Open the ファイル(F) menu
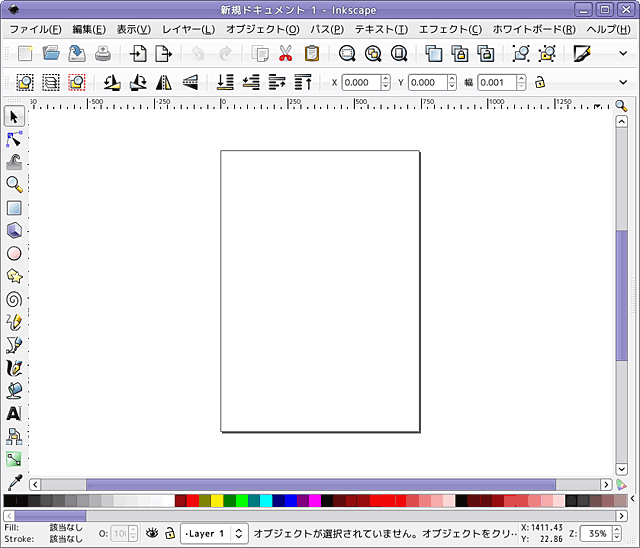Image resolution: width=640 pixels, height=548 pixels. 35,29
